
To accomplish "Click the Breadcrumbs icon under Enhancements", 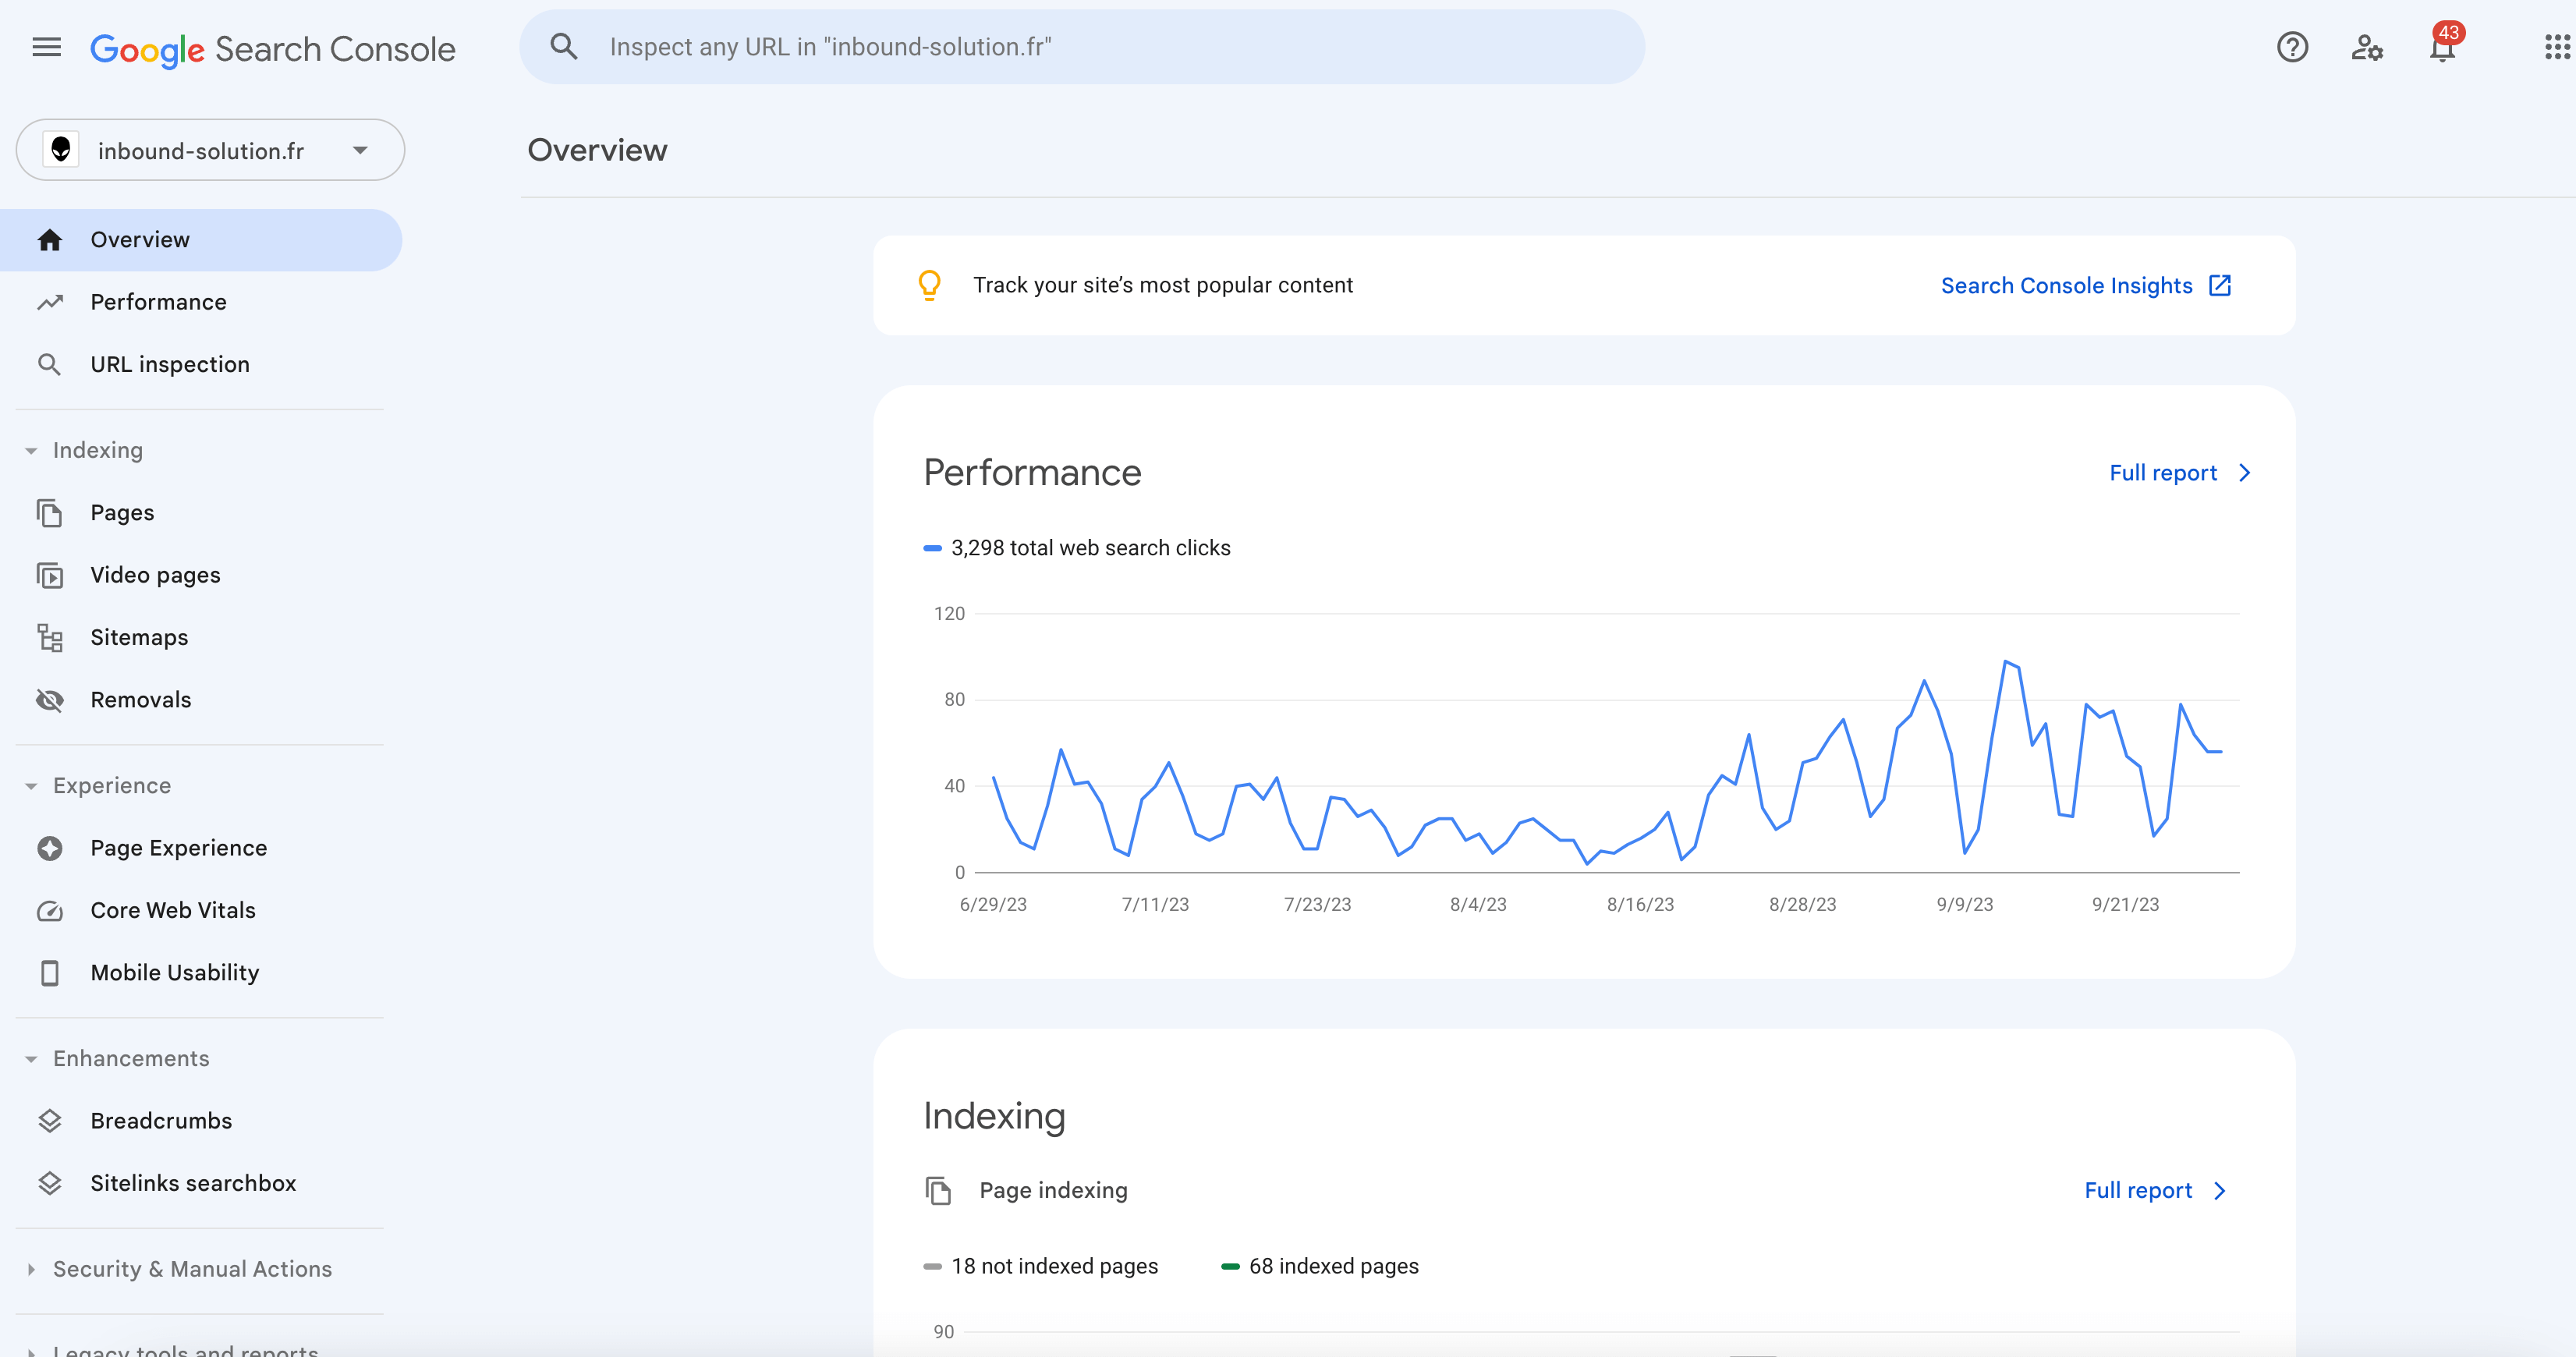I will point(49,1121).
